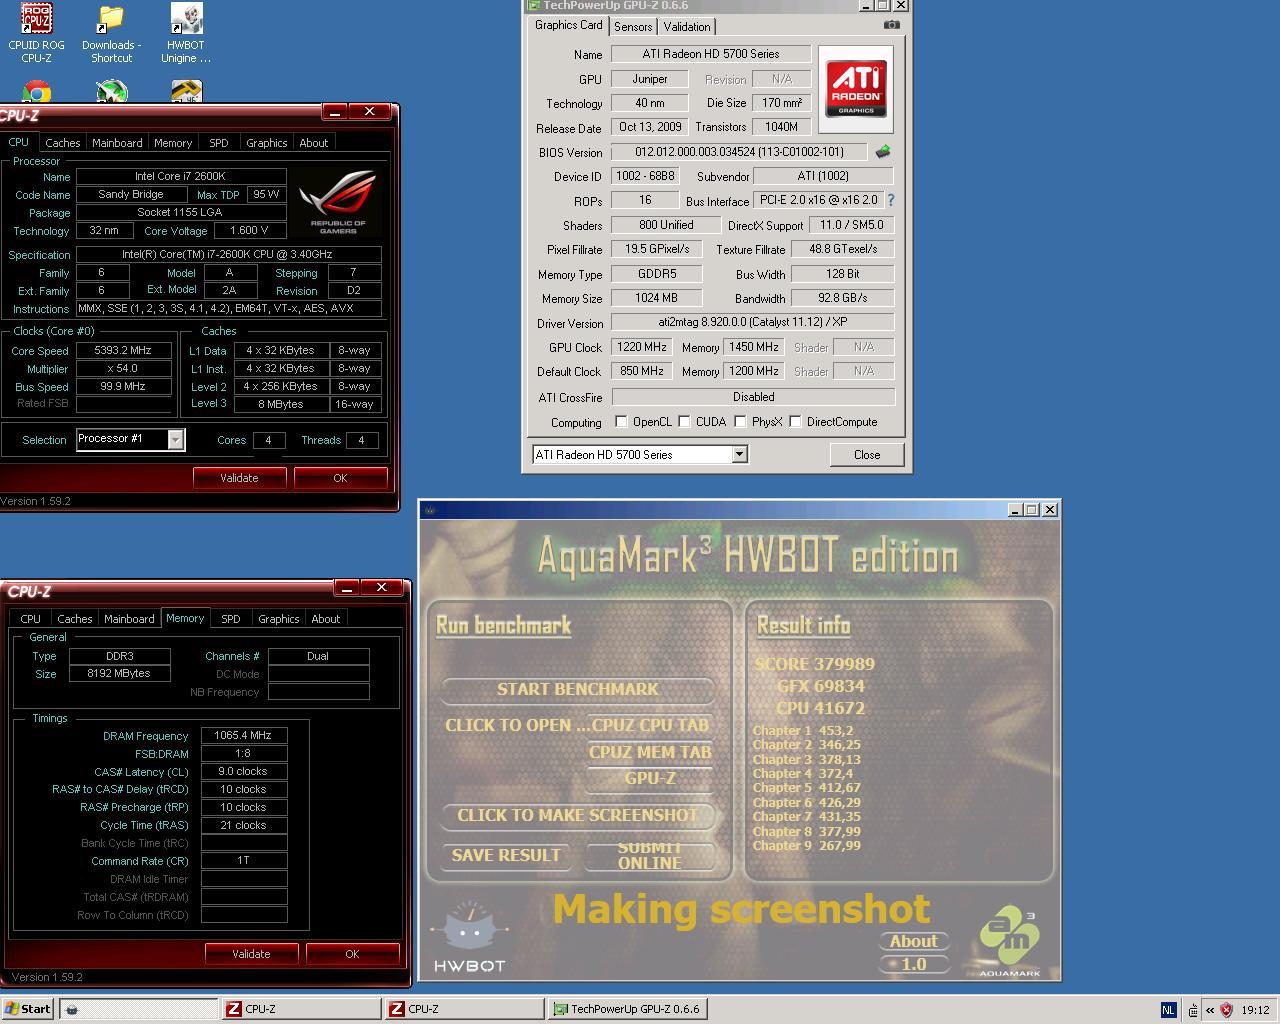
Task: Enable CUDA checkbox
Action: 684,422
